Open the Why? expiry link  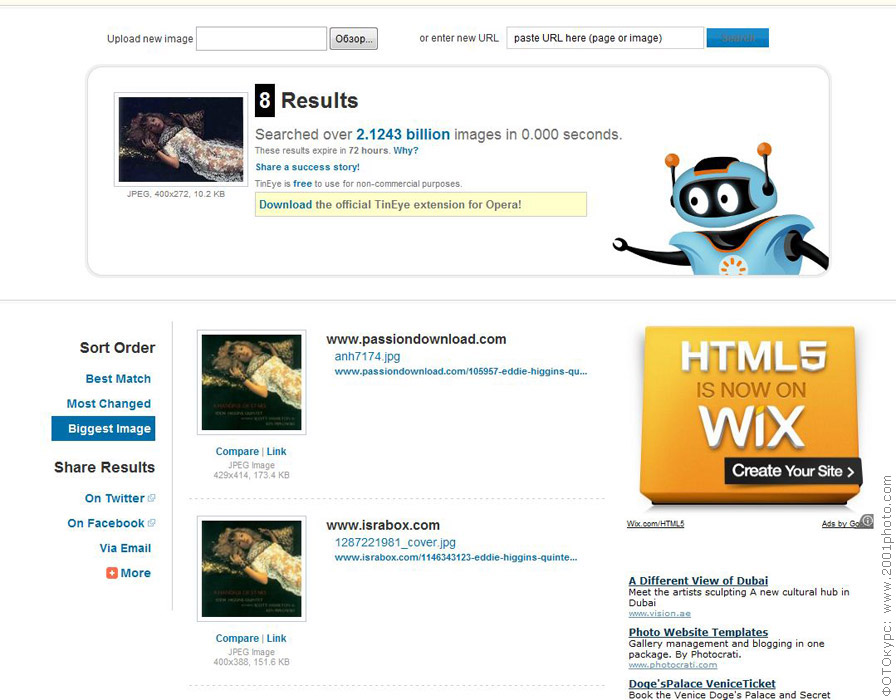(406, 150)
